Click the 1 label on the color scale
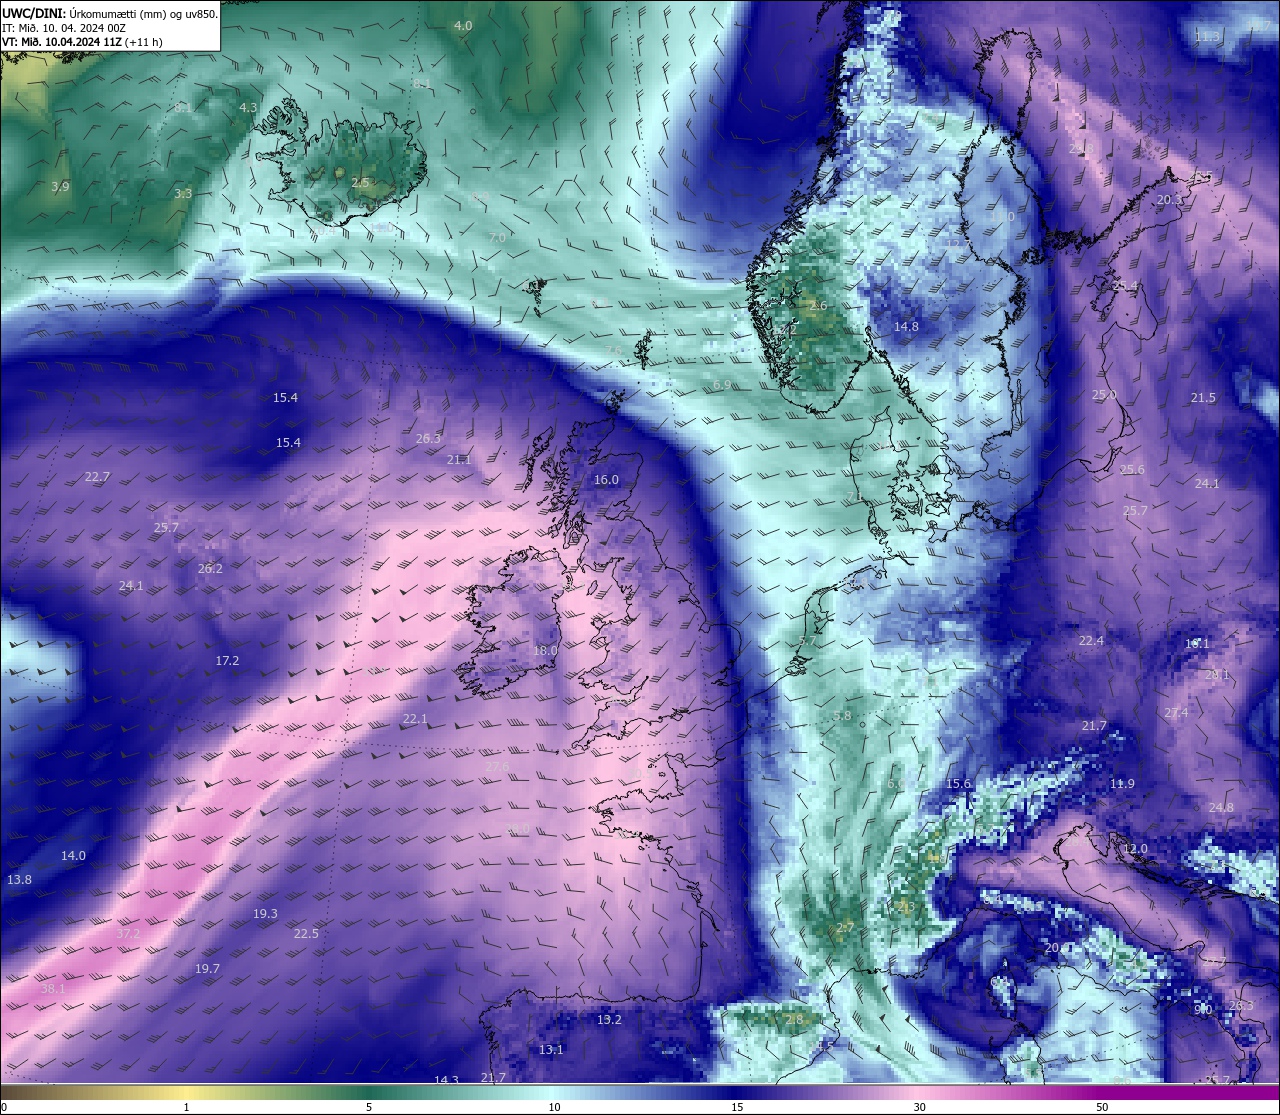 pyautogui.click(x=186, y=1107)
